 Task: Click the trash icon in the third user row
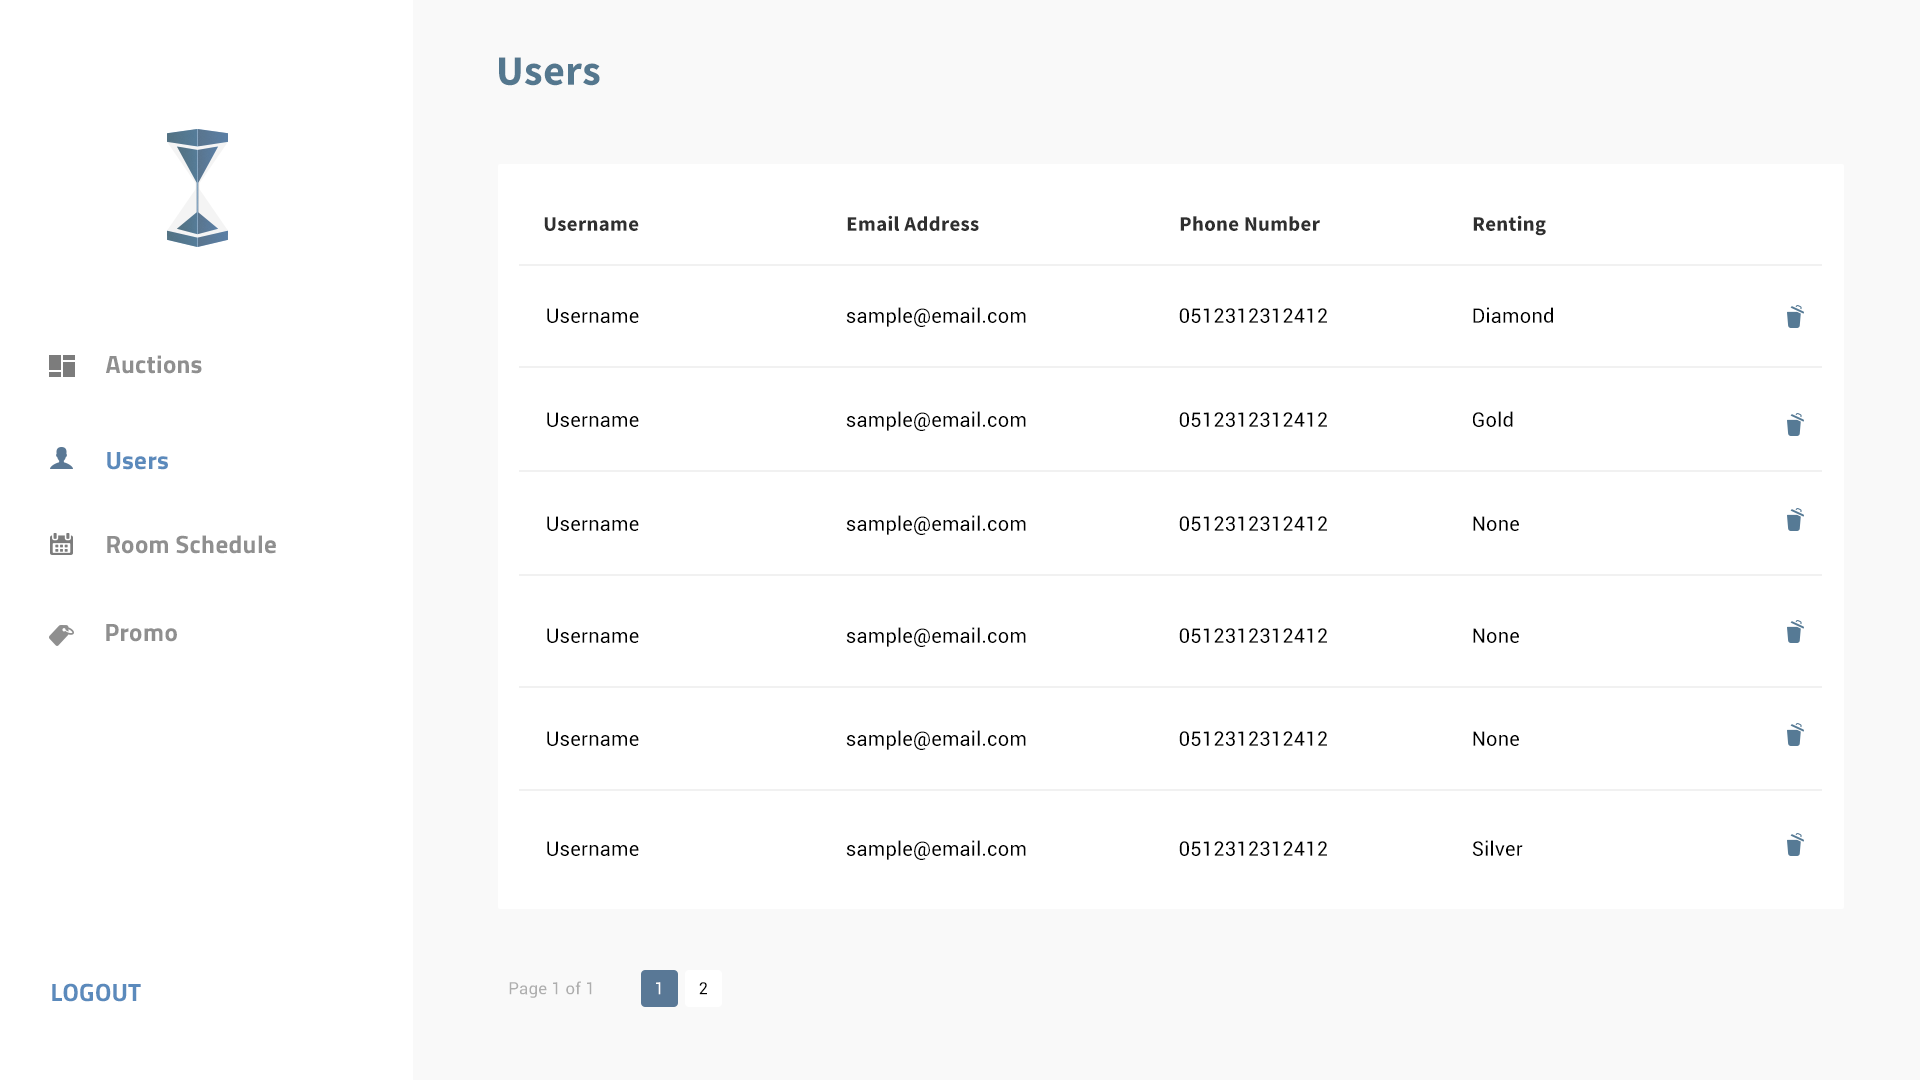click(x=1795, y=520)
